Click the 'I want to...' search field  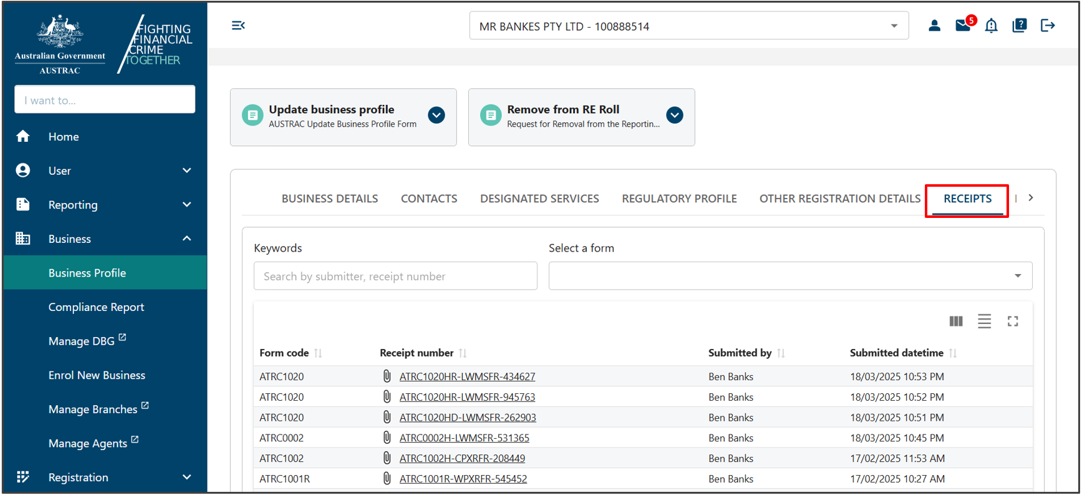[x=105, y=100]
